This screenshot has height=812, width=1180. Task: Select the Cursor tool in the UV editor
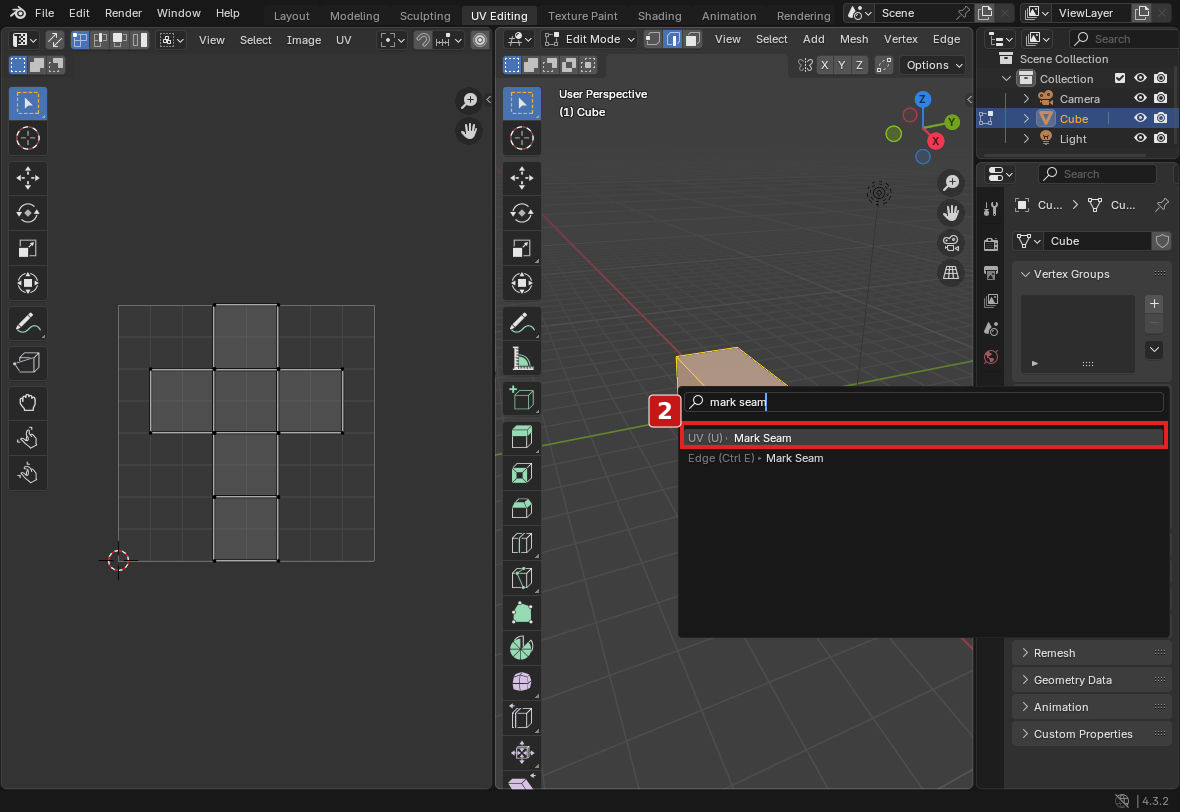28,138
